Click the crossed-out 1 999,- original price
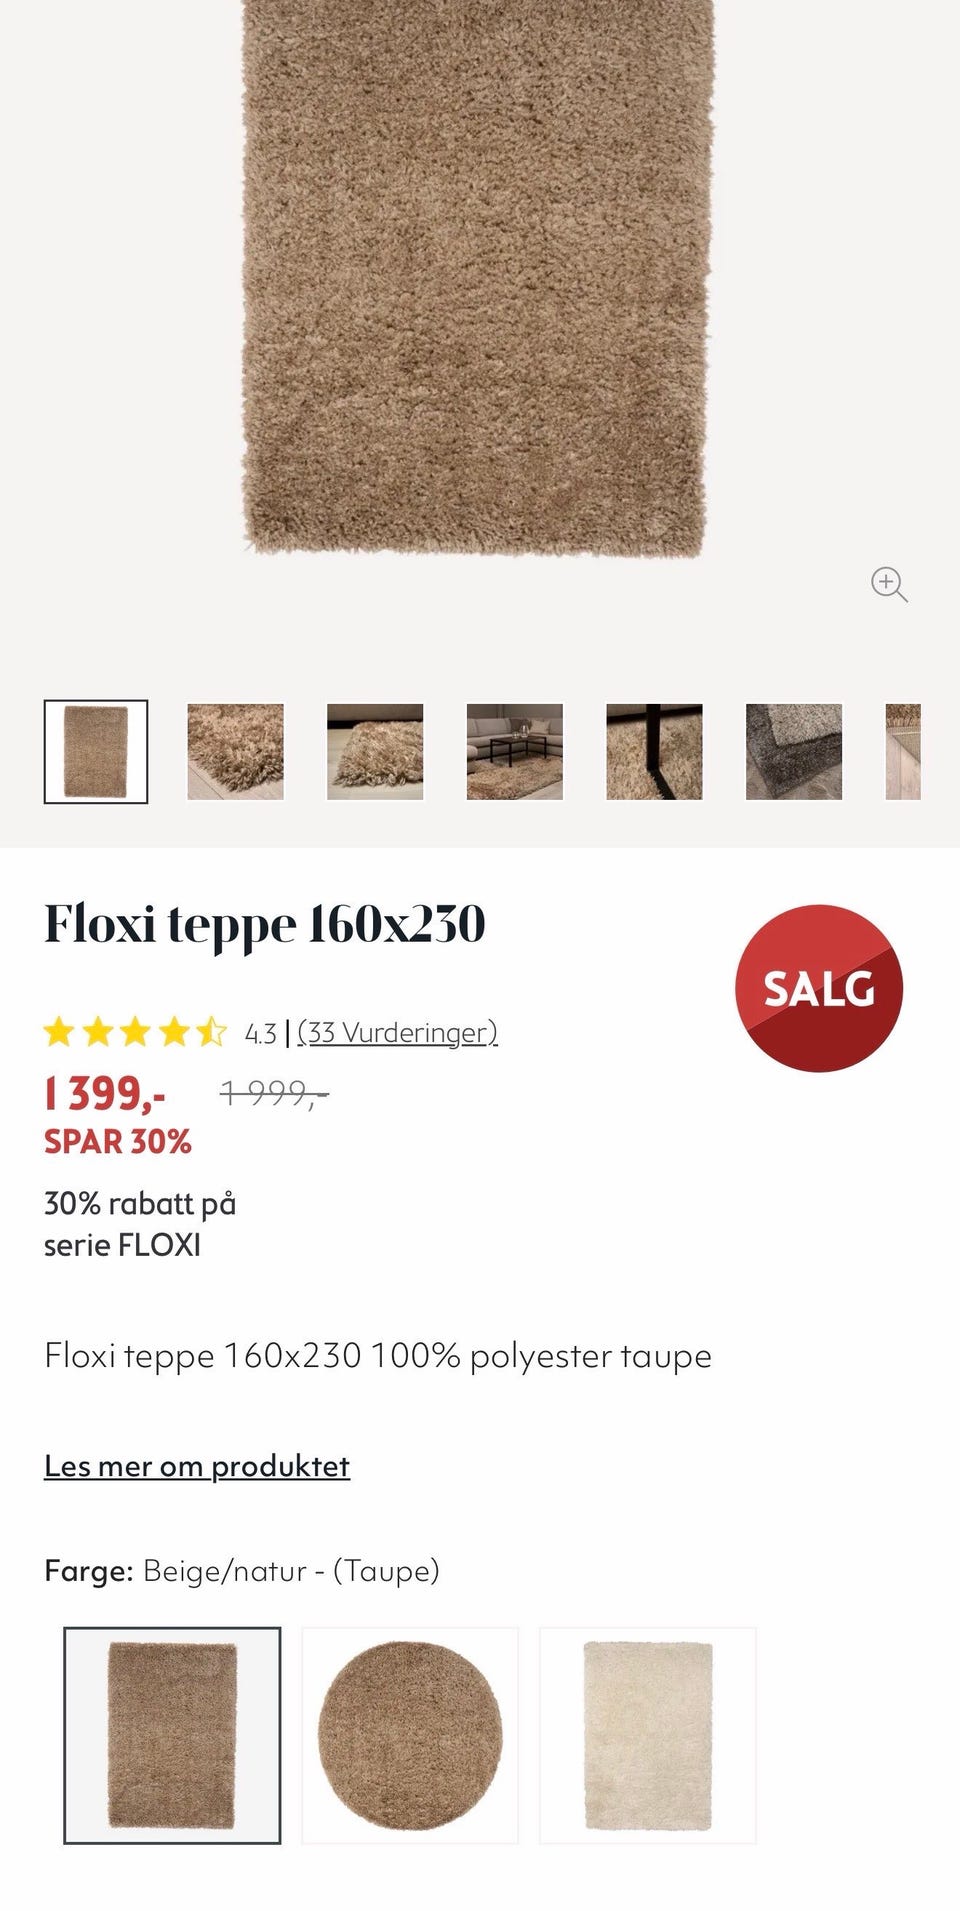 click(274, 1093)
